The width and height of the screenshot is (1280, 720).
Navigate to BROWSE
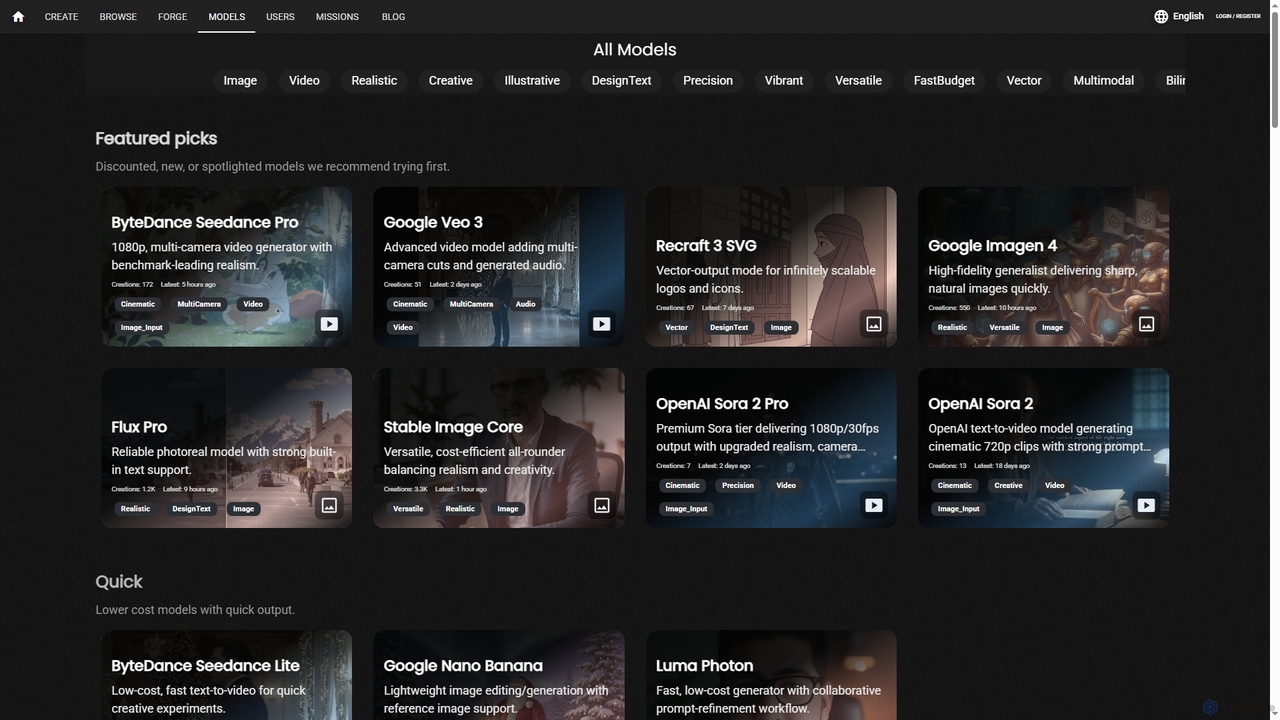pyautogui.click(x=118, y=17)
